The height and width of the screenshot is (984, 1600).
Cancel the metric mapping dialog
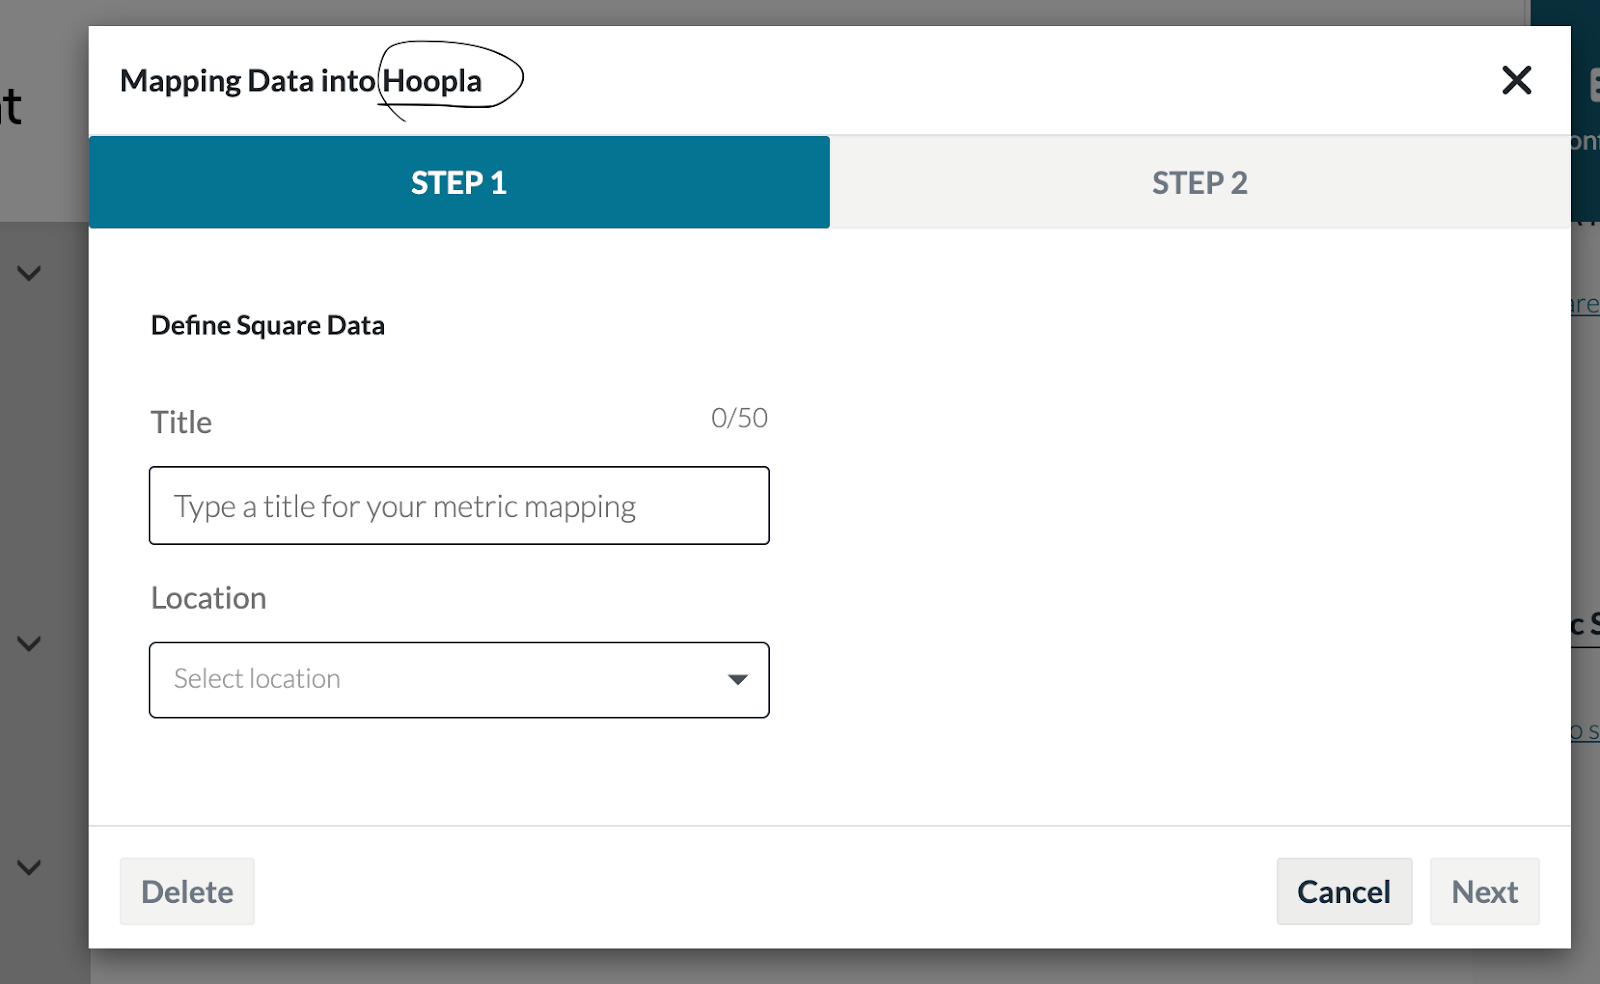[x=1344, y=891]
